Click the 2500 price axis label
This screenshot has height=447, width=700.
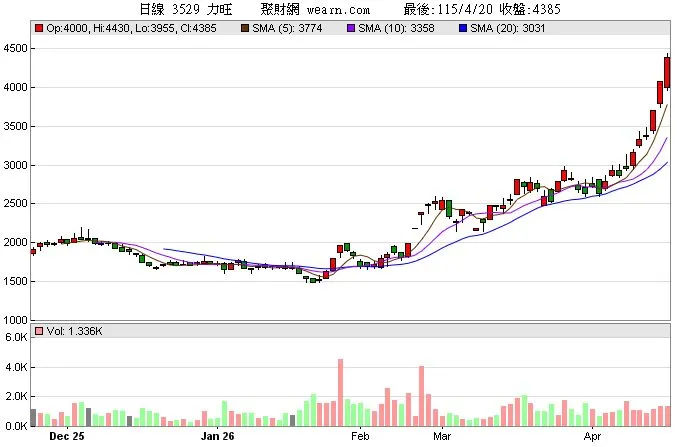click(15, 204)
